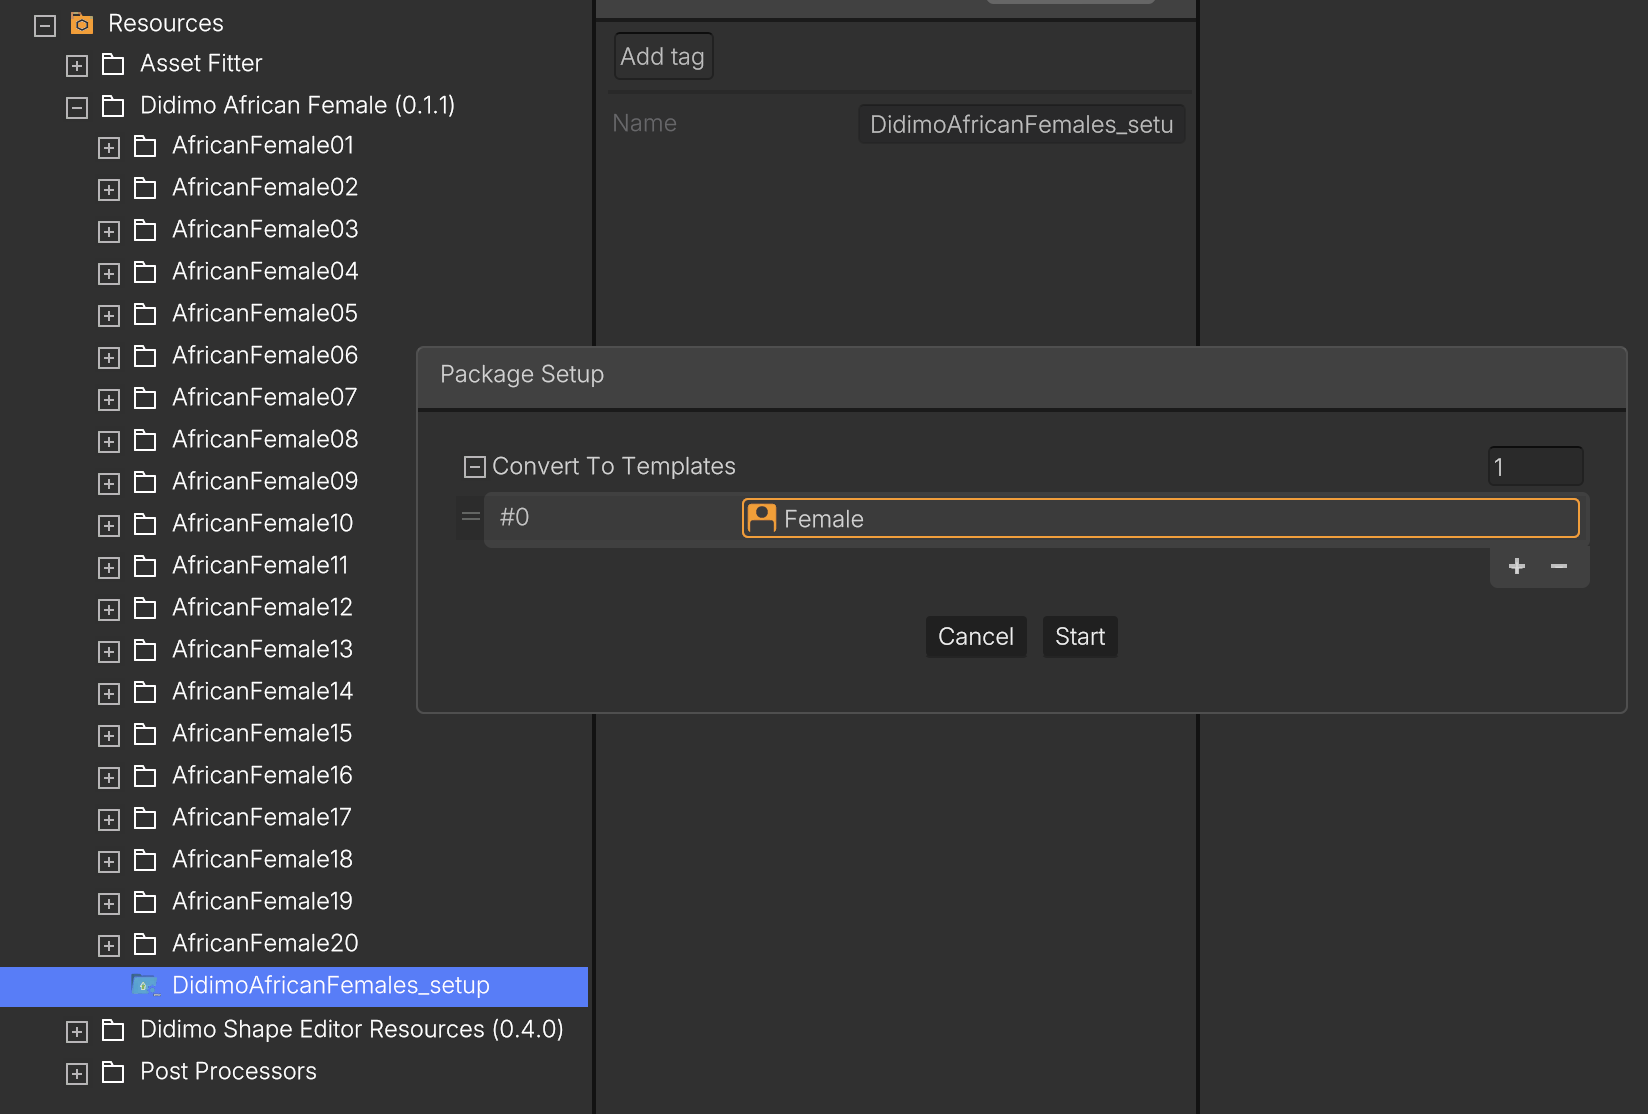Click the Cancel button in Package Setup
1648x1114 pixels.
click(976, 637)
